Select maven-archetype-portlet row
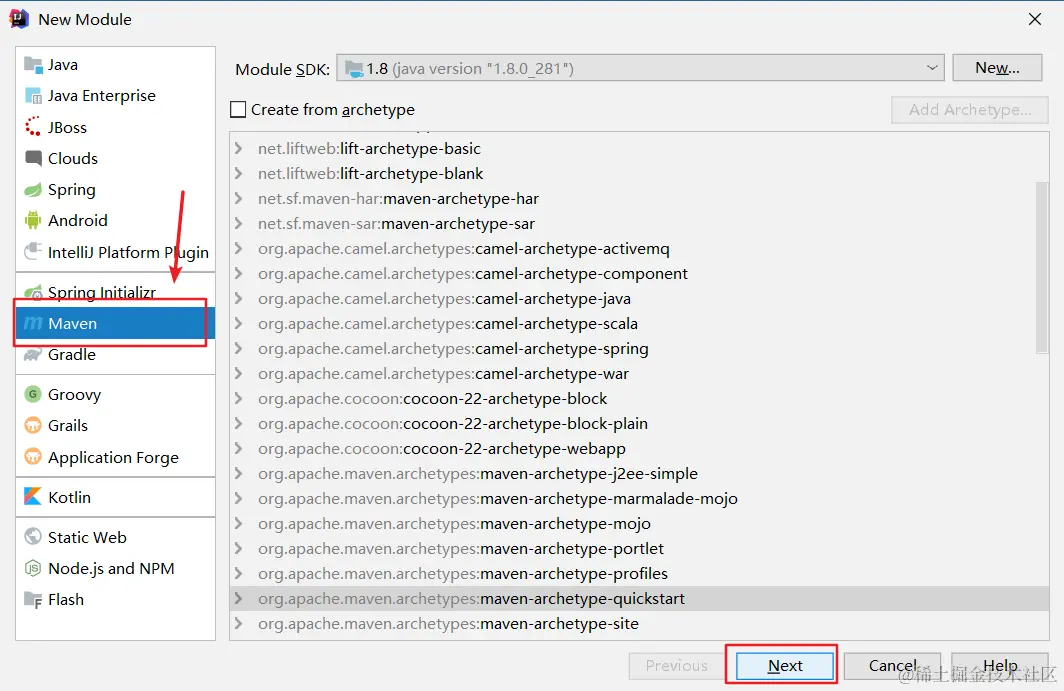This screenshot has height=691, width=1064. [639, 548]
